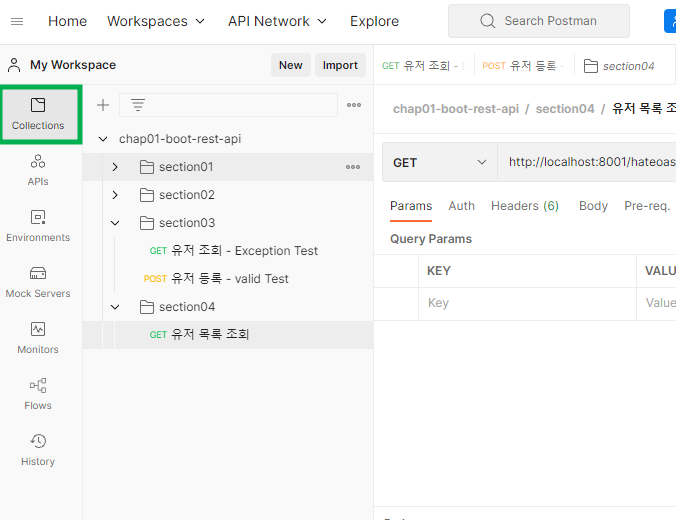
Task: Open section01 folder three-dot menu
Action: pyautogui.click(x=353, y=167)
